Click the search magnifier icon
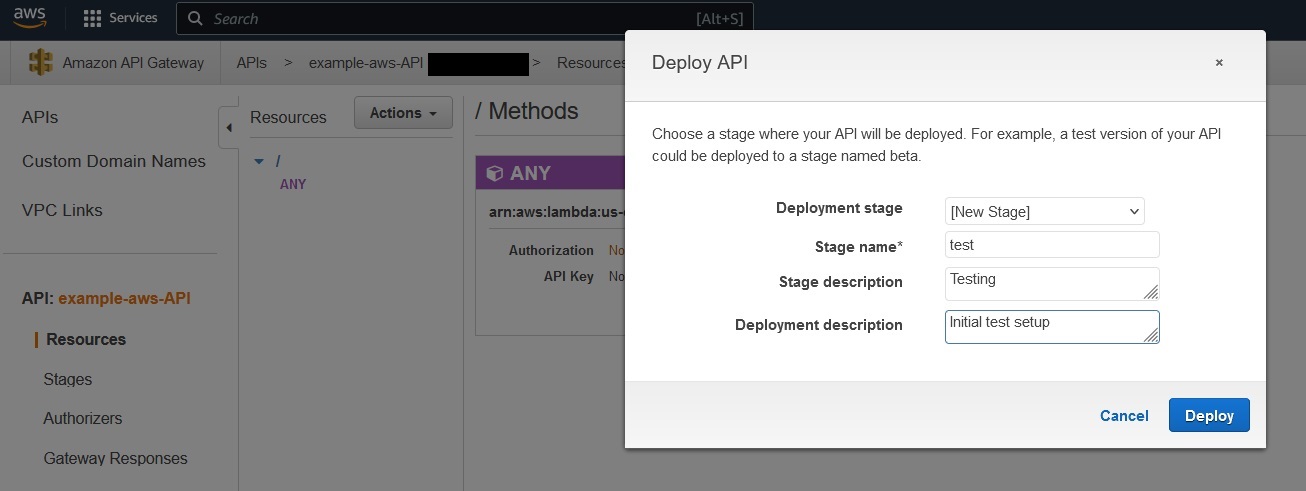 point(195,19)
